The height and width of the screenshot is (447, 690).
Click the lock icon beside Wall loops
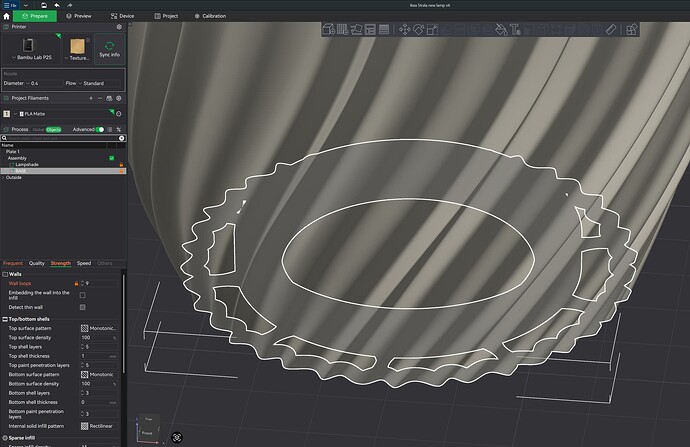[x=76, y=283]
